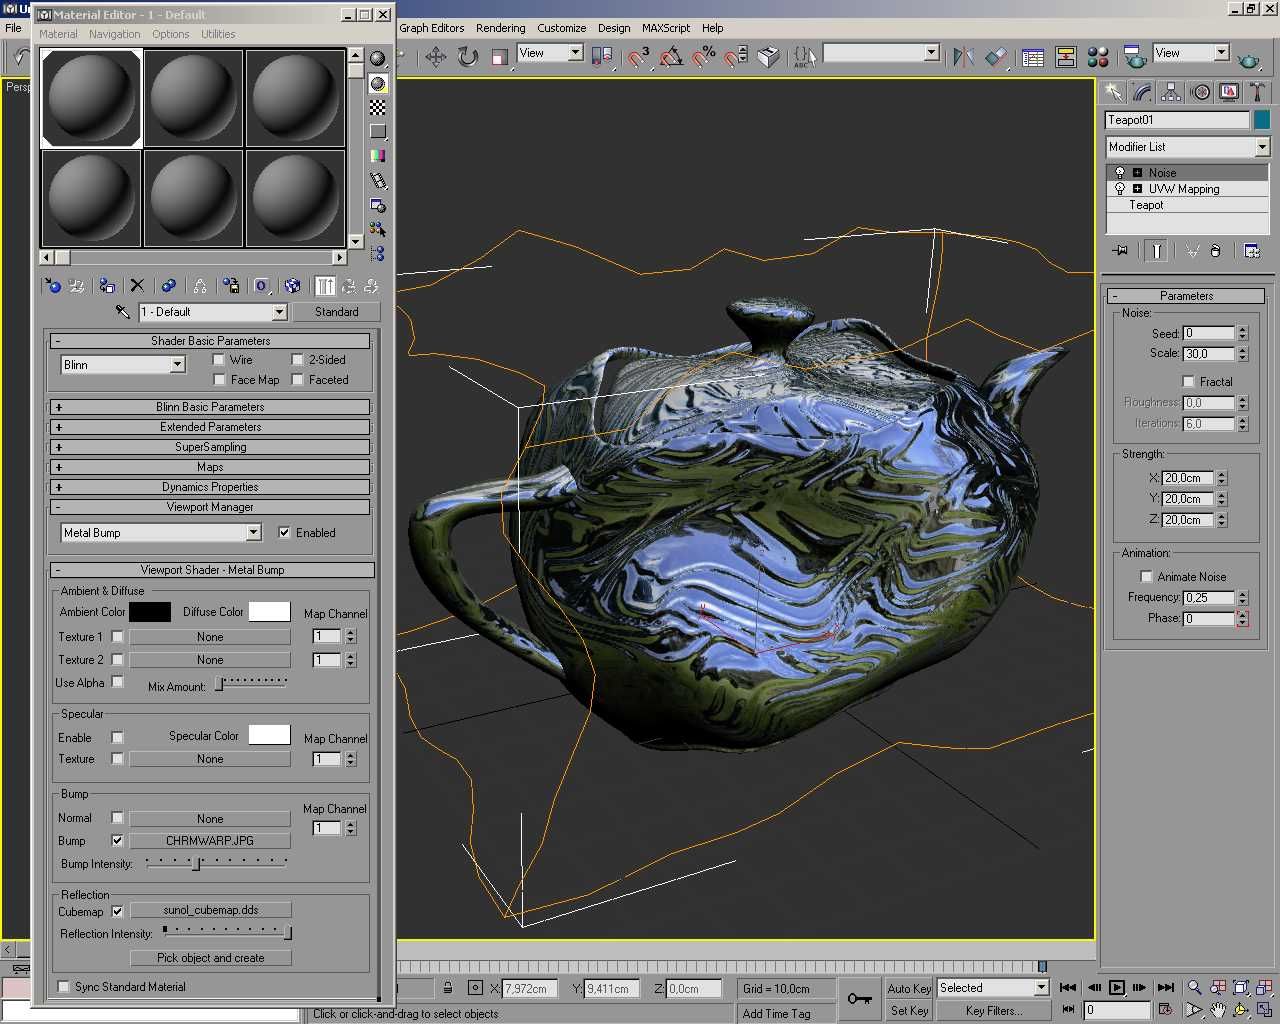Toggle the Angle Snap icon

coord(672,57)
